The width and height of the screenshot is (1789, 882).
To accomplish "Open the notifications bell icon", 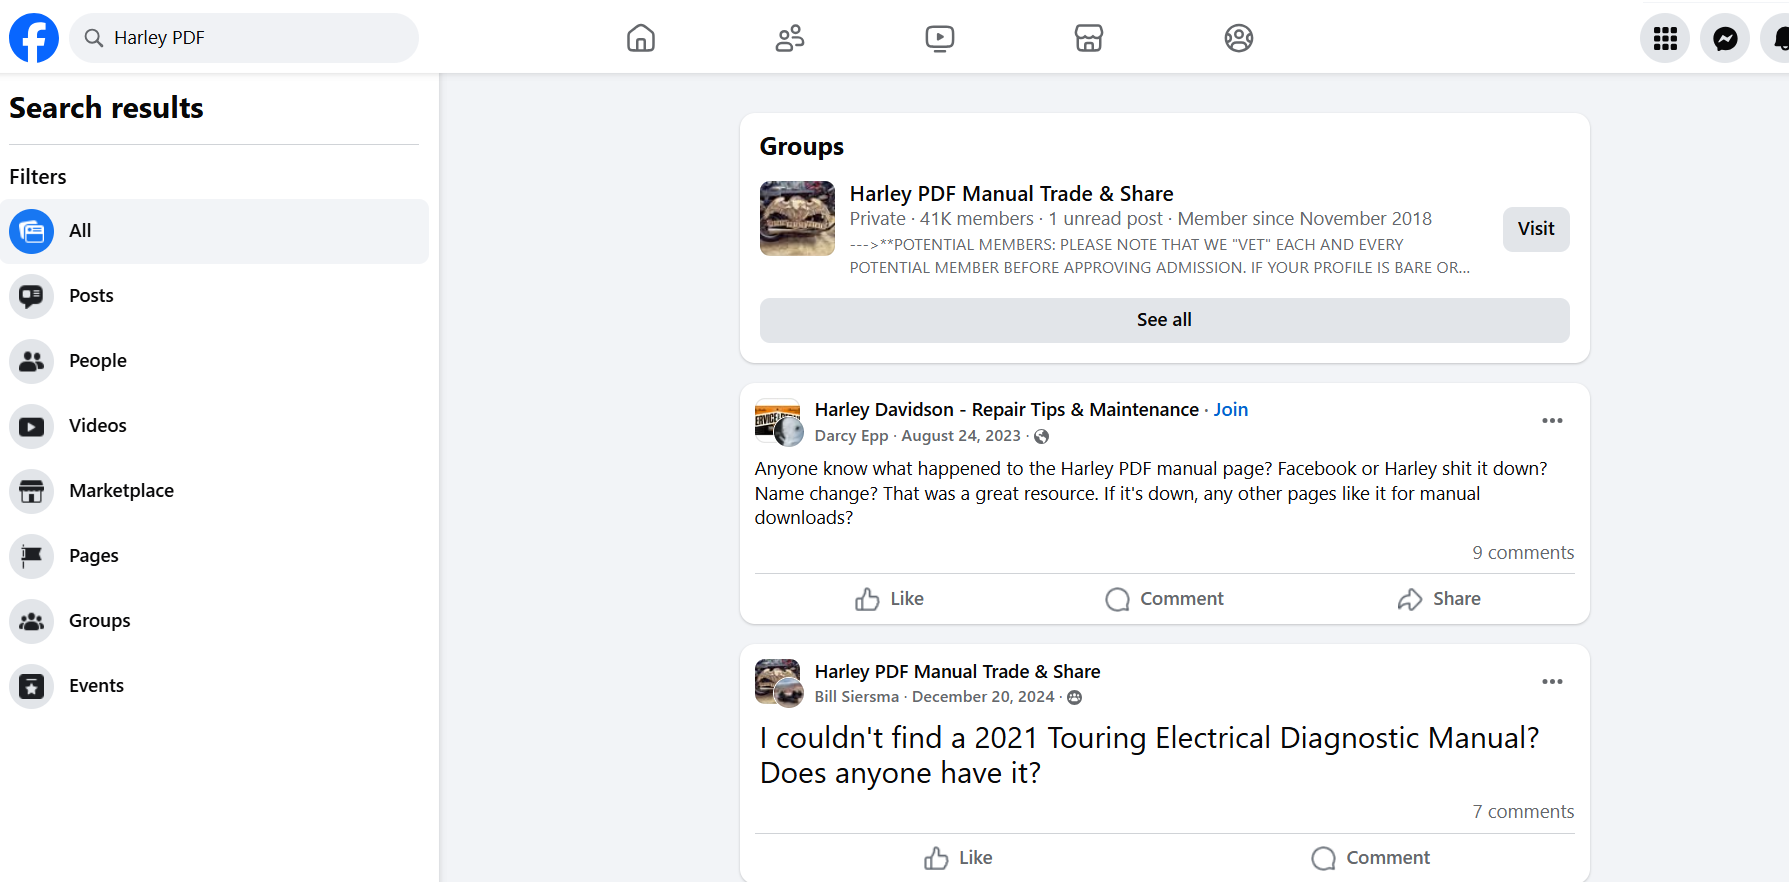I will click(1778, 38).
